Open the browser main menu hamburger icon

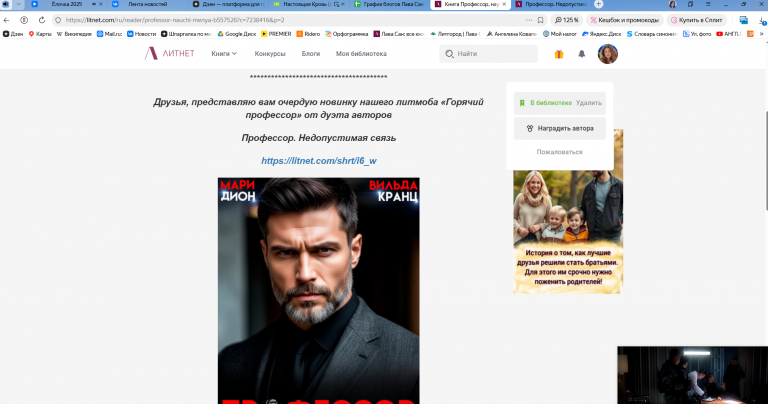(x=708, y=4)
